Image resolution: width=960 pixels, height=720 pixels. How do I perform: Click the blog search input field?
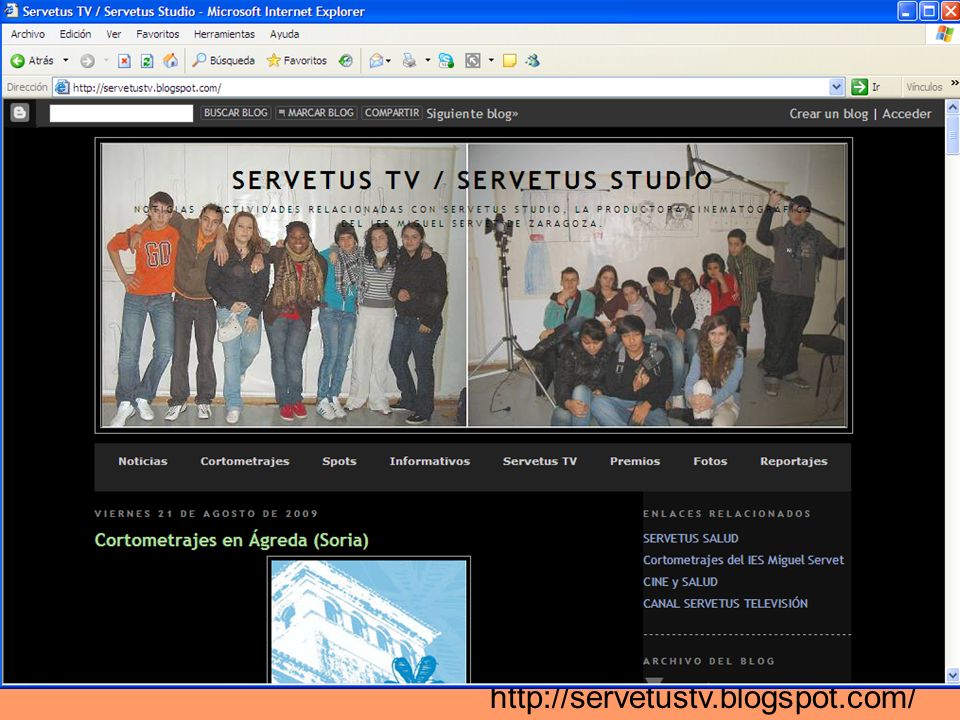[121, 113]
